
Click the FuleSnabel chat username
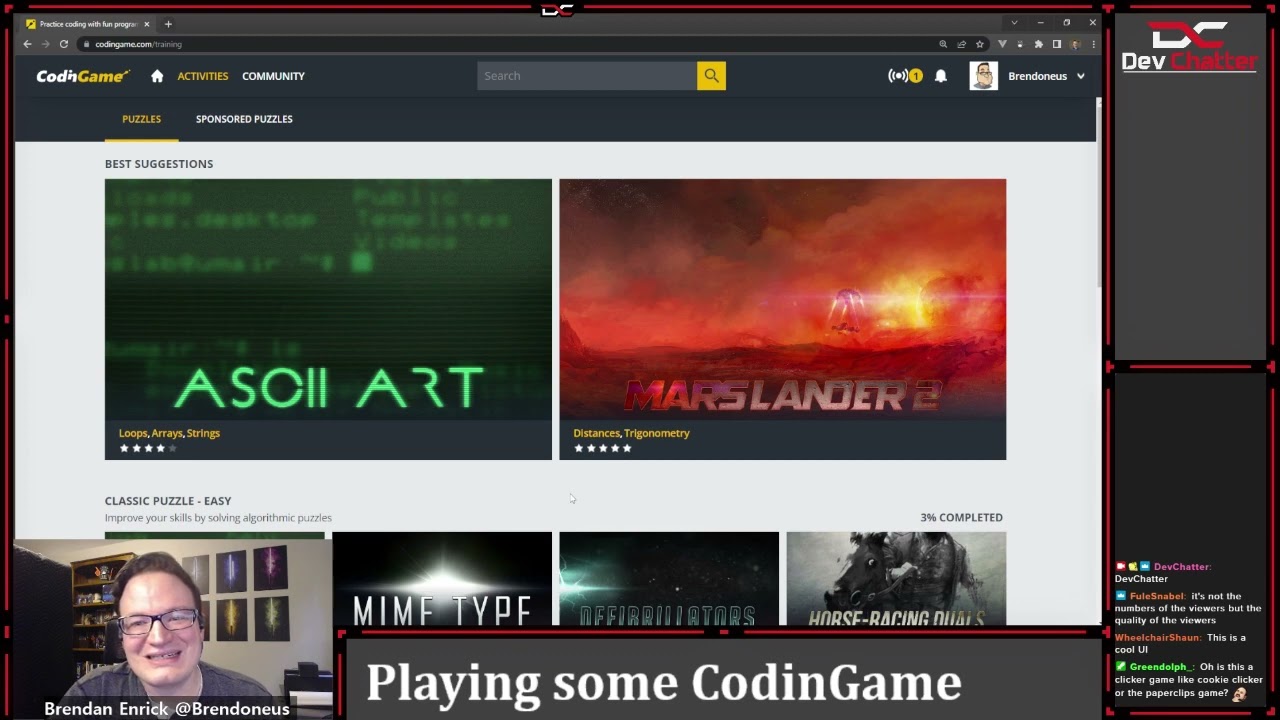pos(1157,596)
